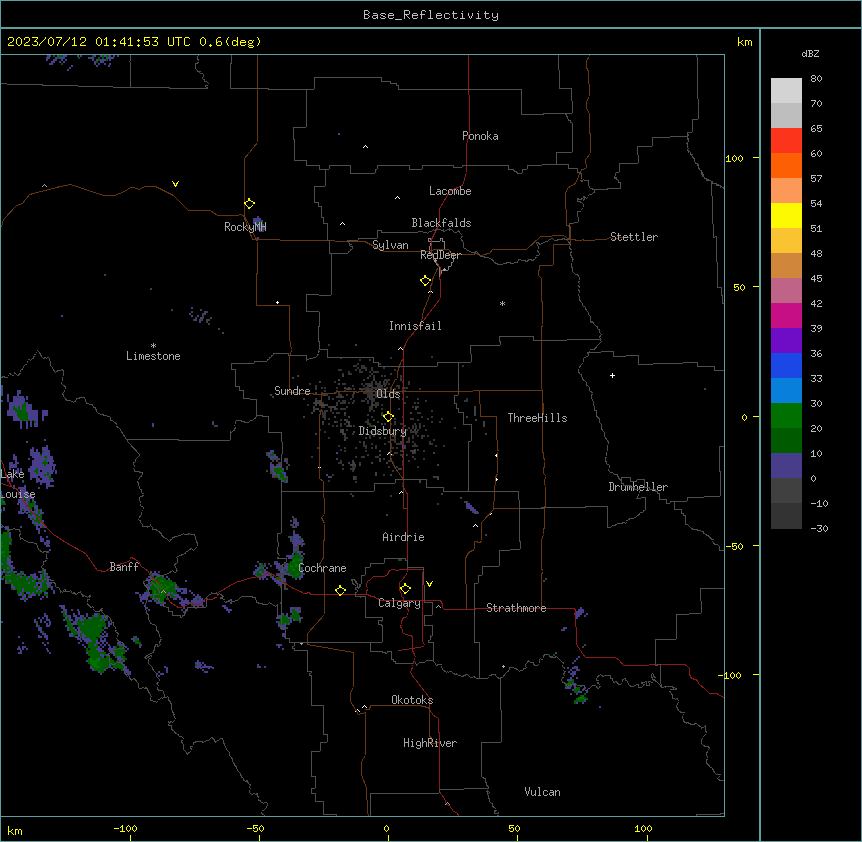Click the Lacombe city label
The width and height of the screenshot is (862, 842).
pos(450,191)
